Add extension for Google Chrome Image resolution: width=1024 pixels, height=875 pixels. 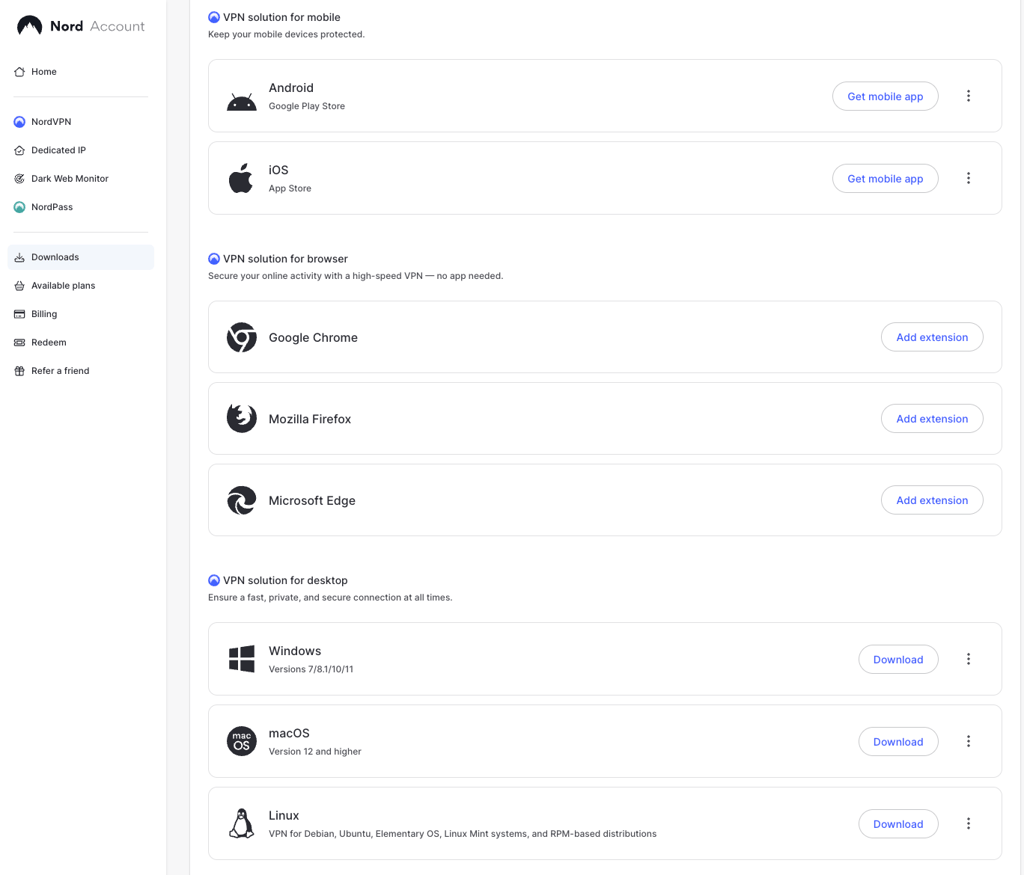[932, 337]
